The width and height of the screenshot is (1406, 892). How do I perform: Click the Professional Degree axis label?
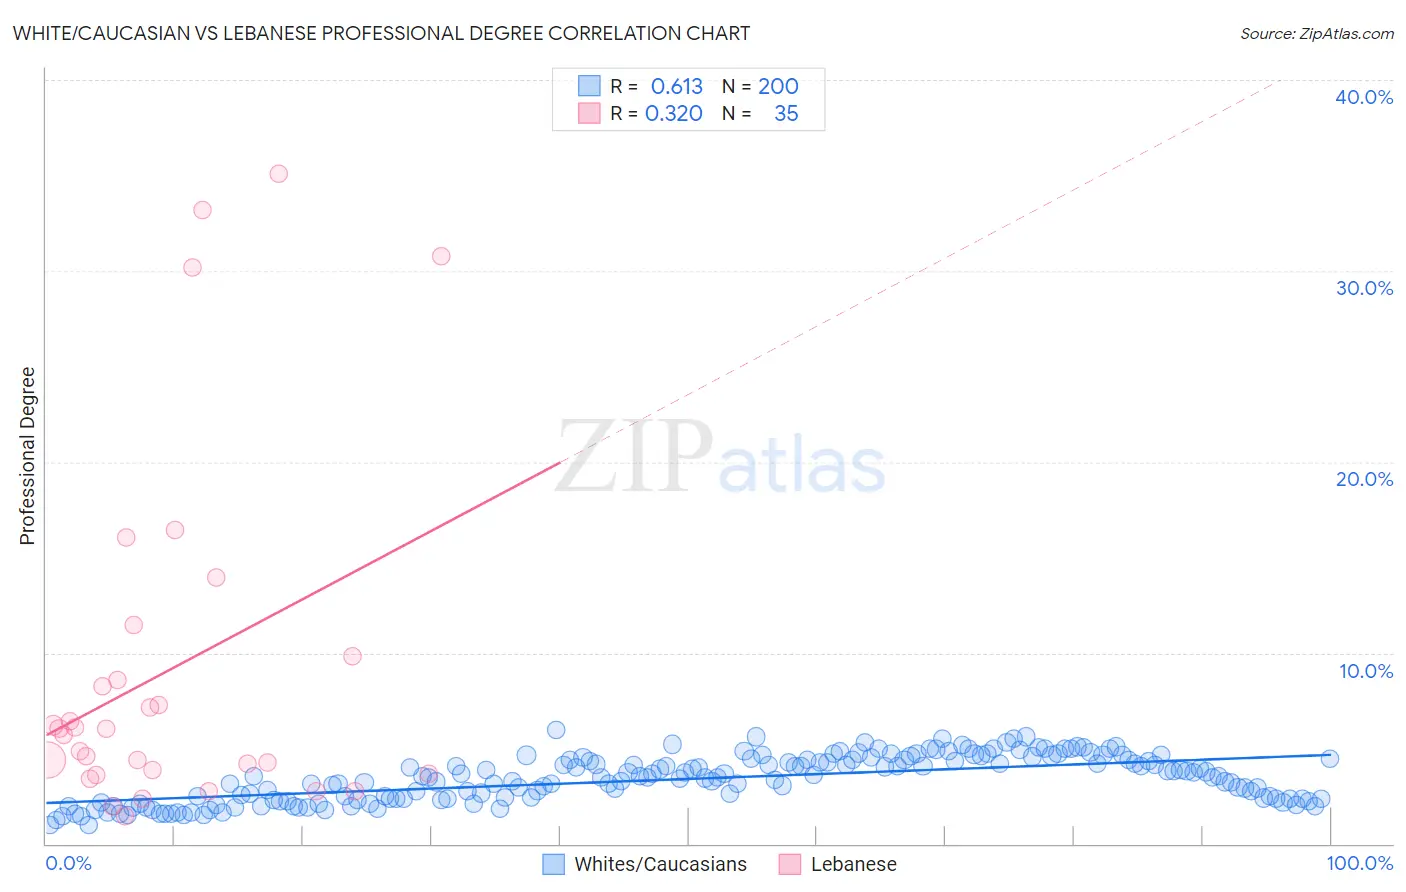[x=27, y=456]
